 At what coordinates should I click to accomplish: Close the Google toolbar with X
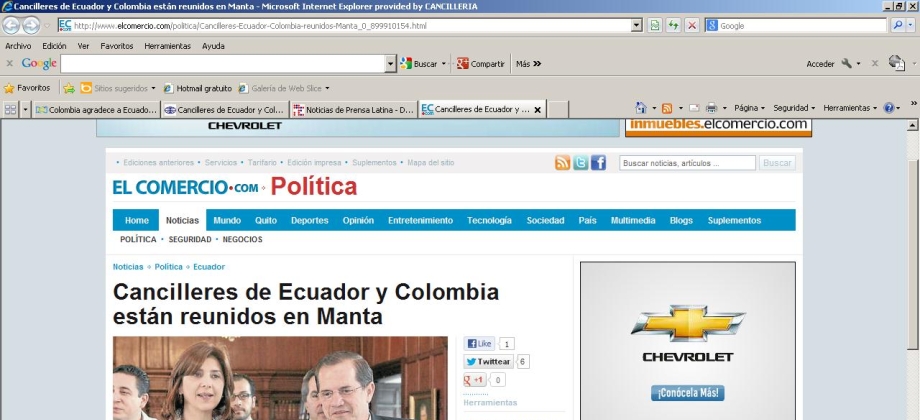(x=9, y=63)
